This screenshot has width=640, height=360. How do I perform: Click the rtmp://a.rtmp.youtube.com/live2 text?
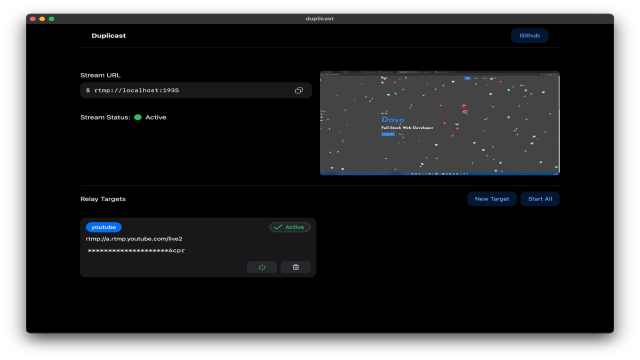pos(134,239)
